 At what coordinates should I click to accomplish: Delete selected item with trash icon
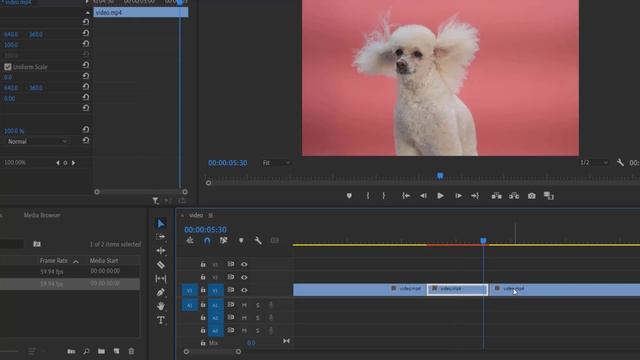pos(131,351)
